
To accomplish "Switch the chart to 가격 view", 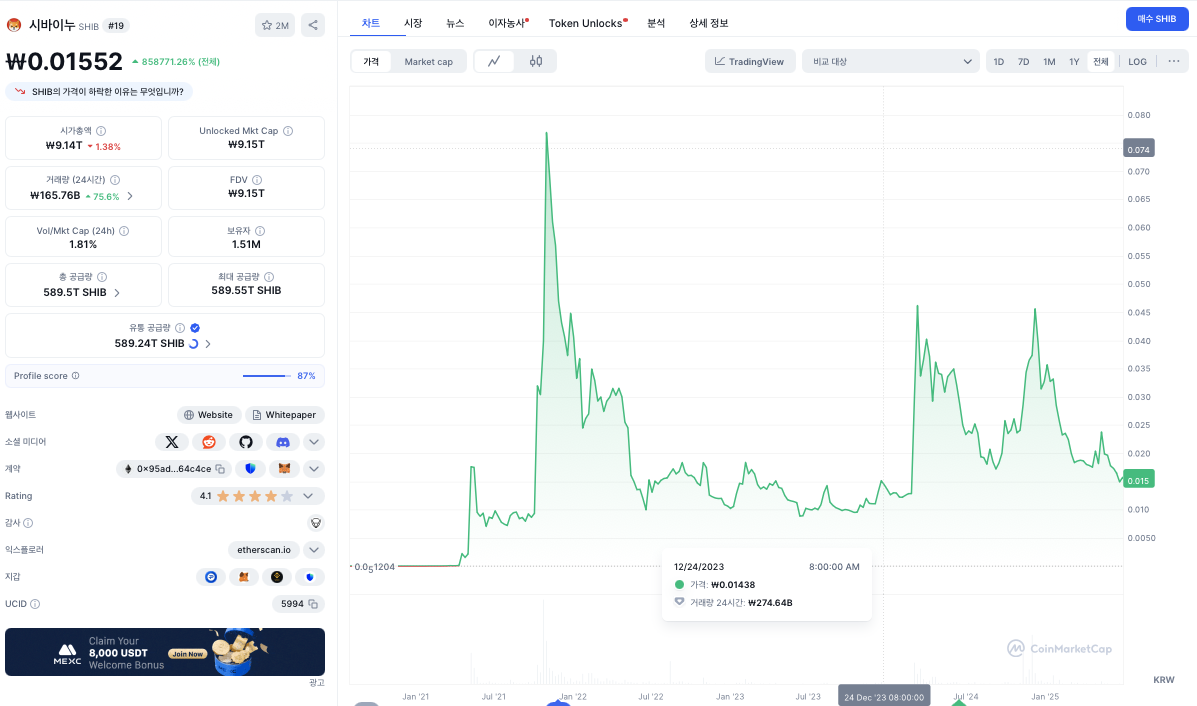I will tap(371, 62).
